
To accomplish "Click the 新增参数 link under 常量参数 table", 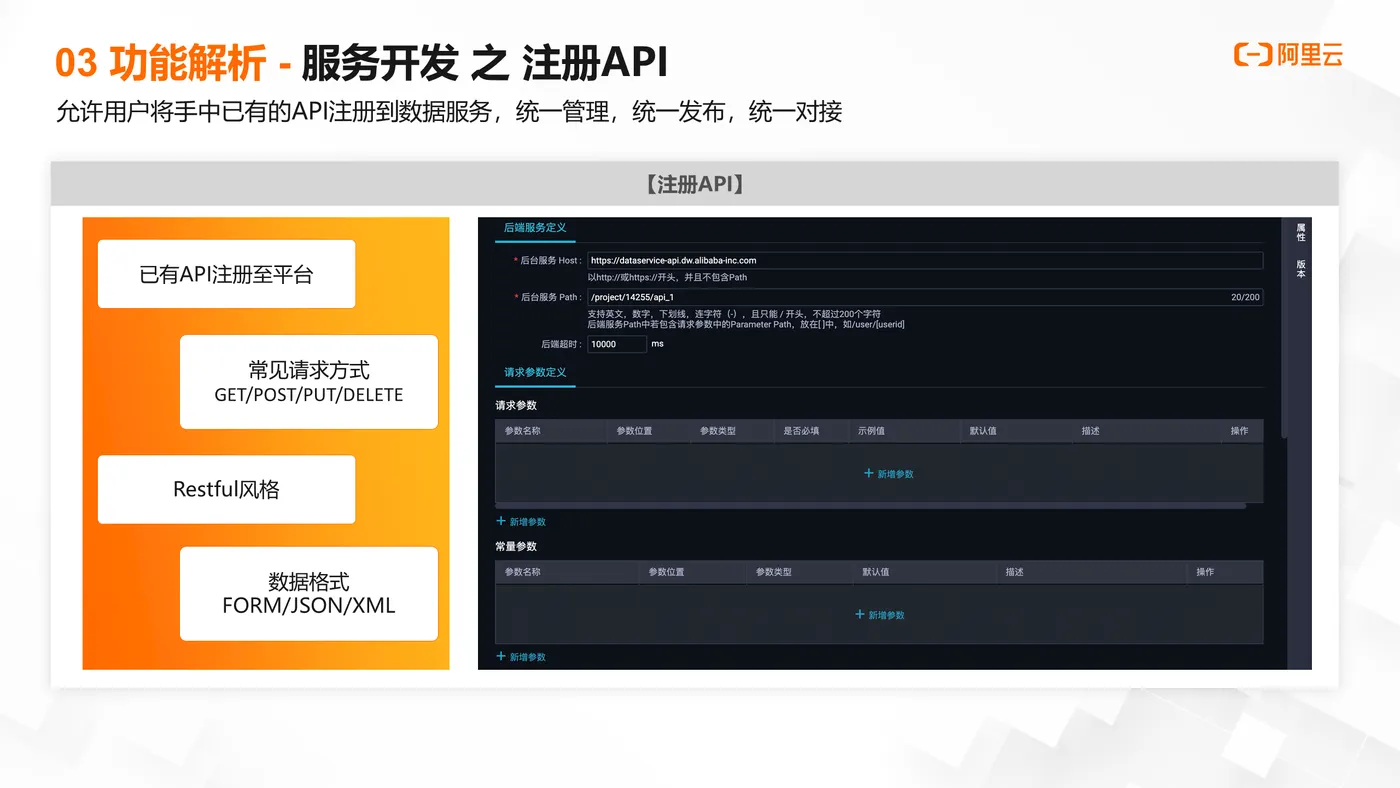I will point(521,657).
